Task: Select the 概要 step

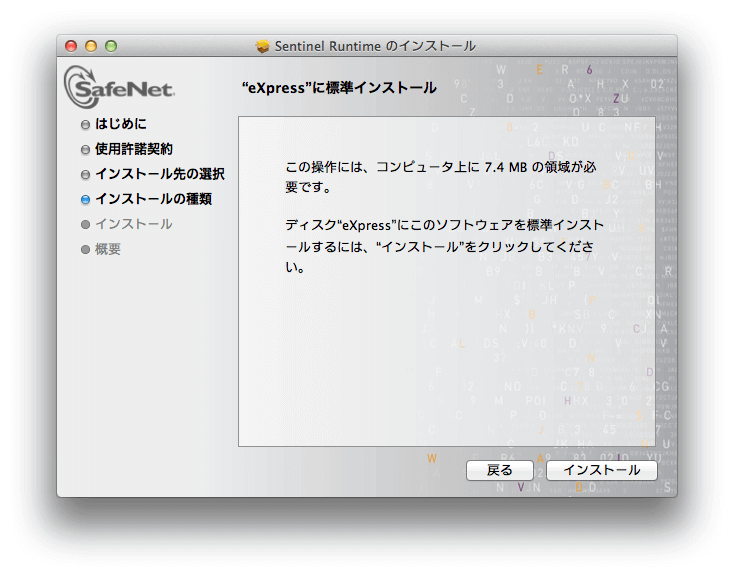Action: pyautogui.click(x=108, y=249)
